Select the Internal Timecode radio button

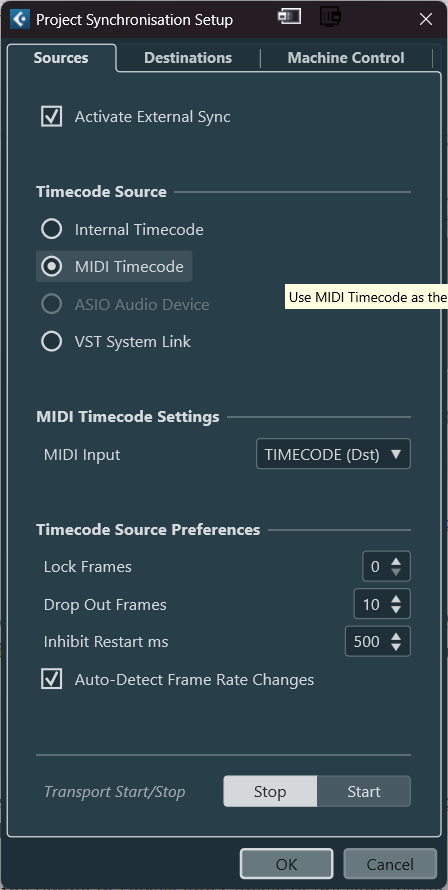[52, 229]
